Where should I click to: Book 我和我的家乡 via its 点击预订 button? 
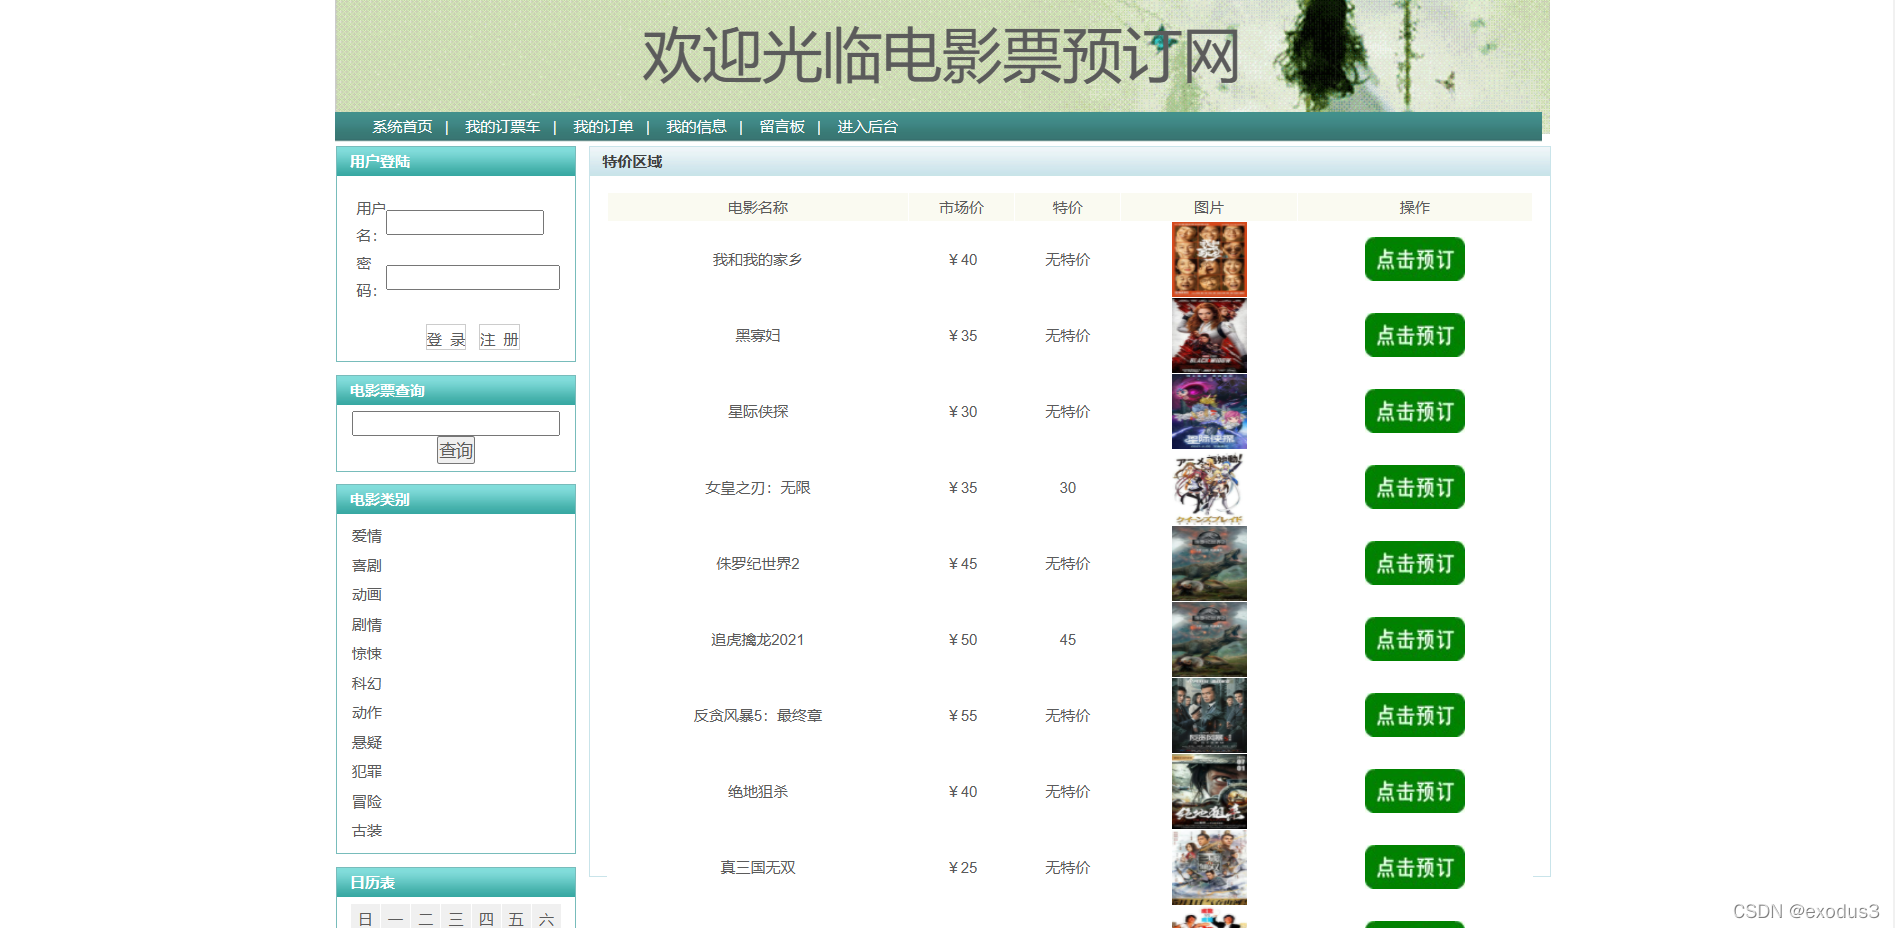point(1414,259)
